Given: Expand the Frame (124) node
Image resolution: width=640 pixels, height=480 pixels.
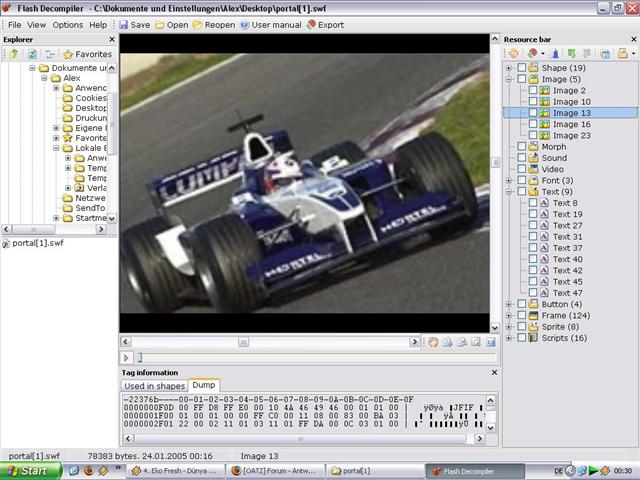Looking at the screenshot, I should (x=509, y=316).
